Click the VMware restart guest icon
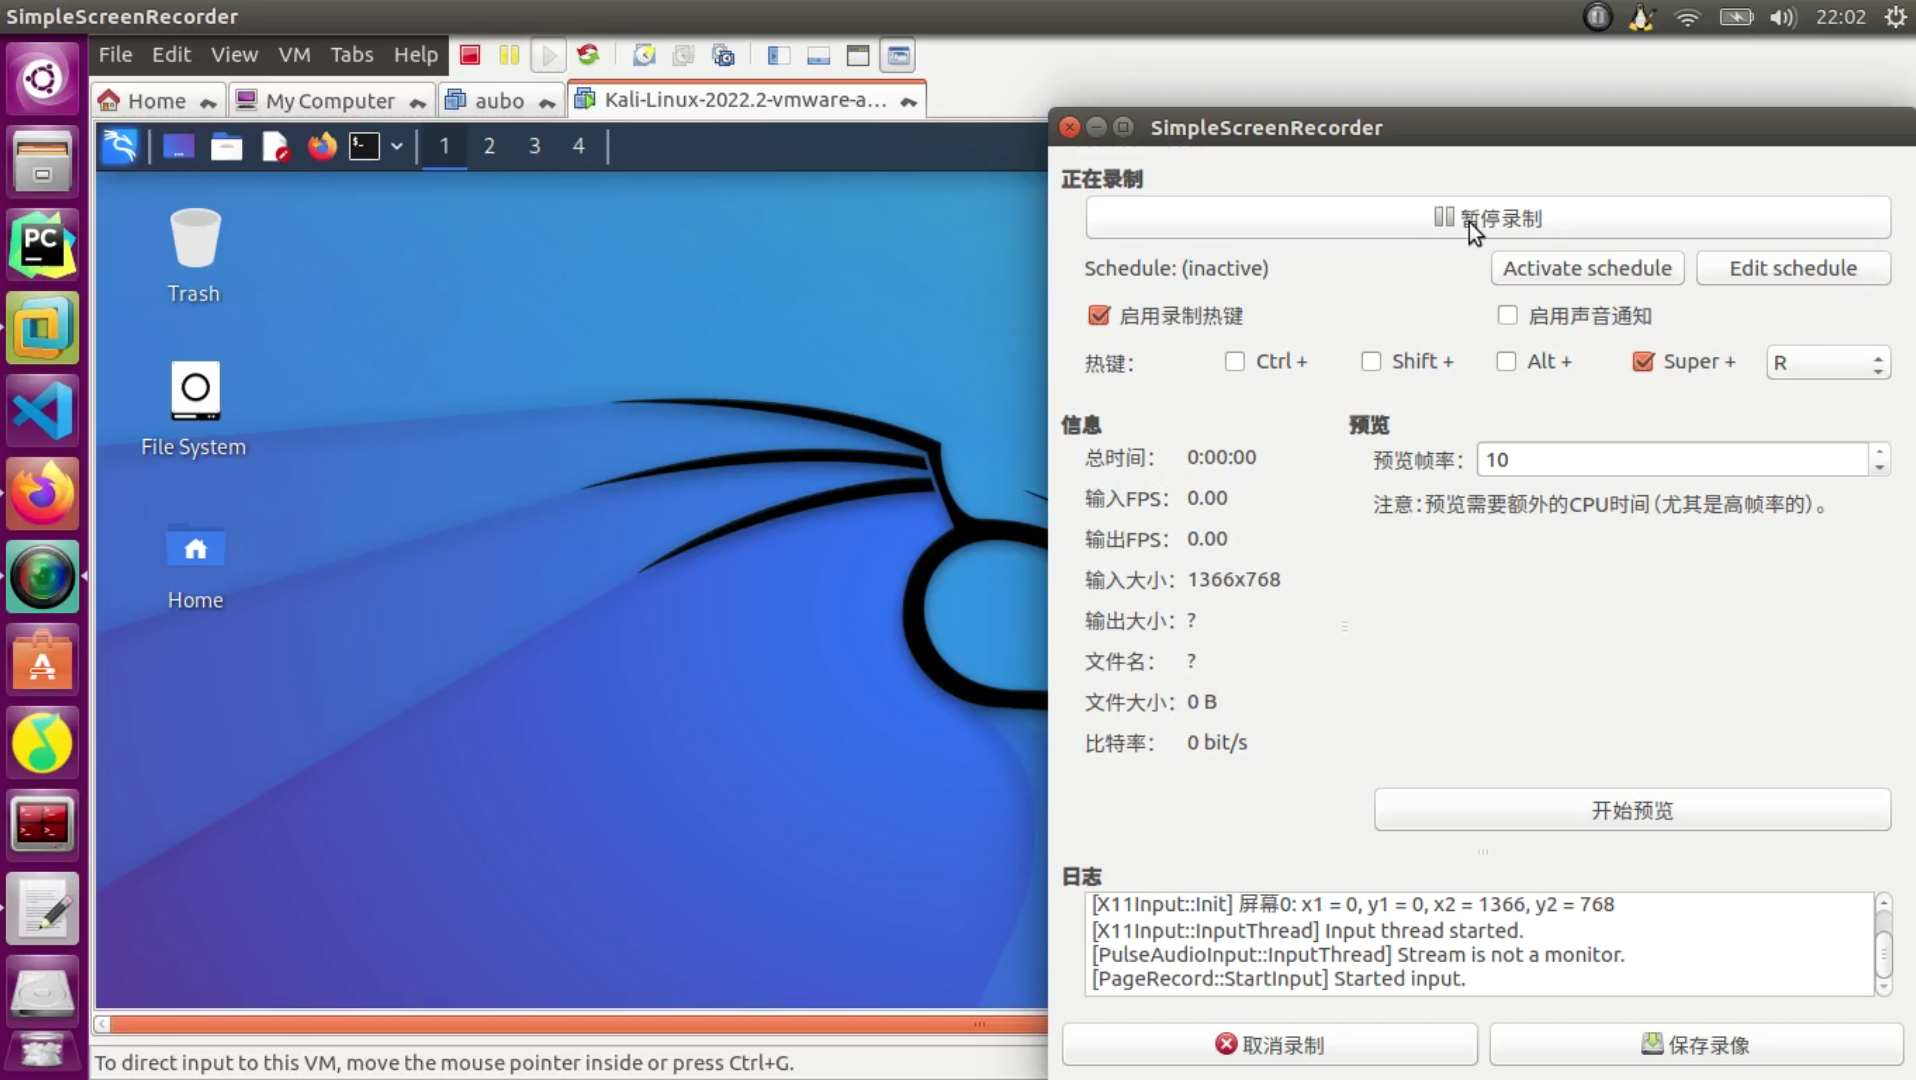 click(x=588, y=55)
